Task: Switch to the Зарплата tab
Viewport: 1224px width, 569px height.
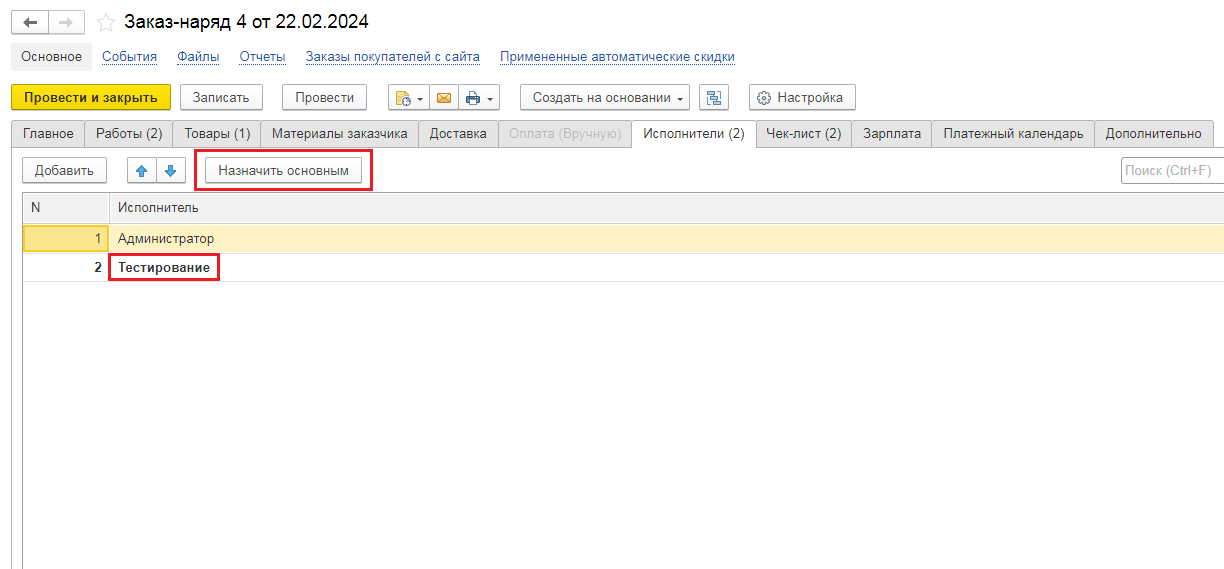Action: point(892,134)
